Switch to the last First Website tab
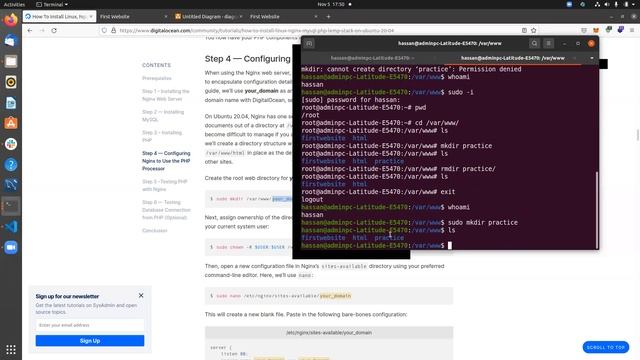 [283, 16]
